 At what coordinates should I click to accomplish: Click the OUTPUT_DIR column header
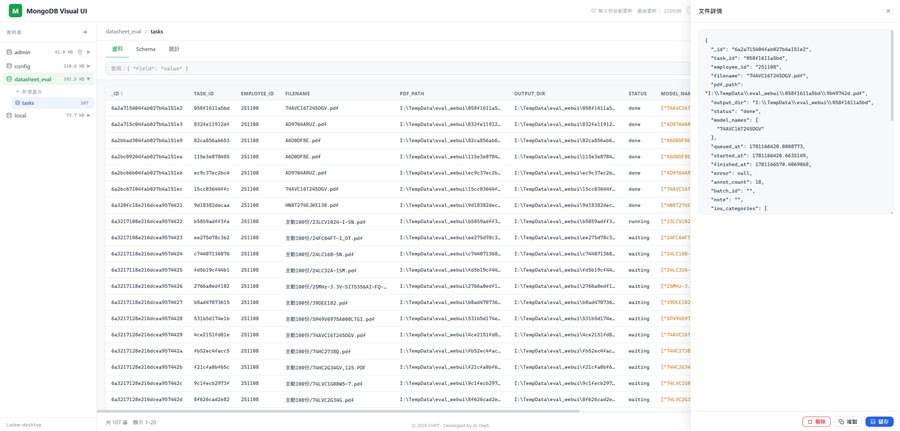tap(529, 94)
